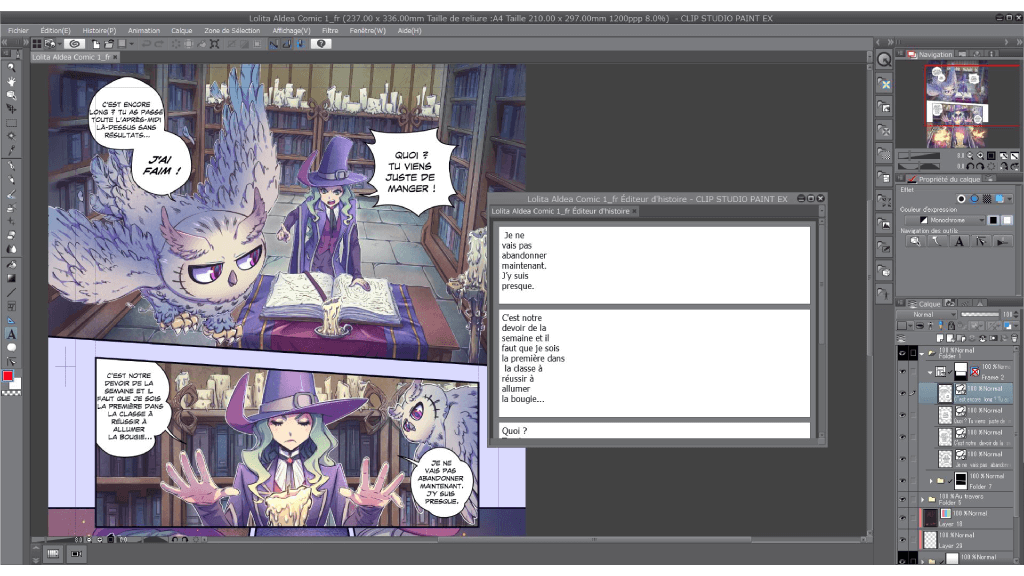Click the help question mark icon

(321, 44)
